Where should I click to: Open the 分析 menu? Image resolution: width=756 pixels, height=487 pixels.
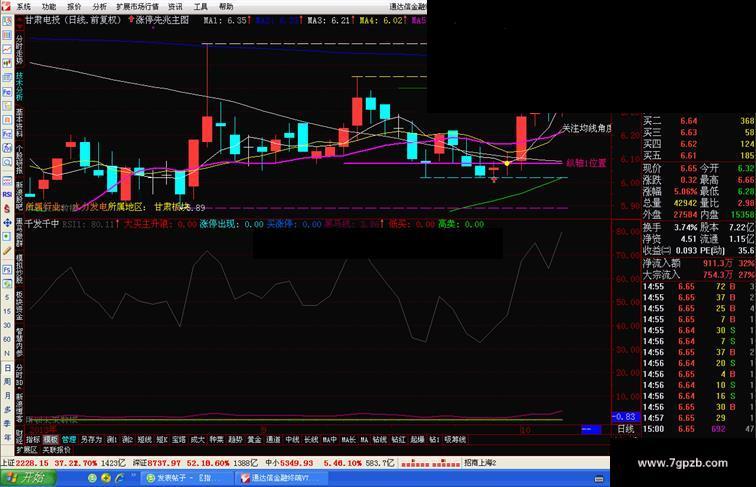100,7
